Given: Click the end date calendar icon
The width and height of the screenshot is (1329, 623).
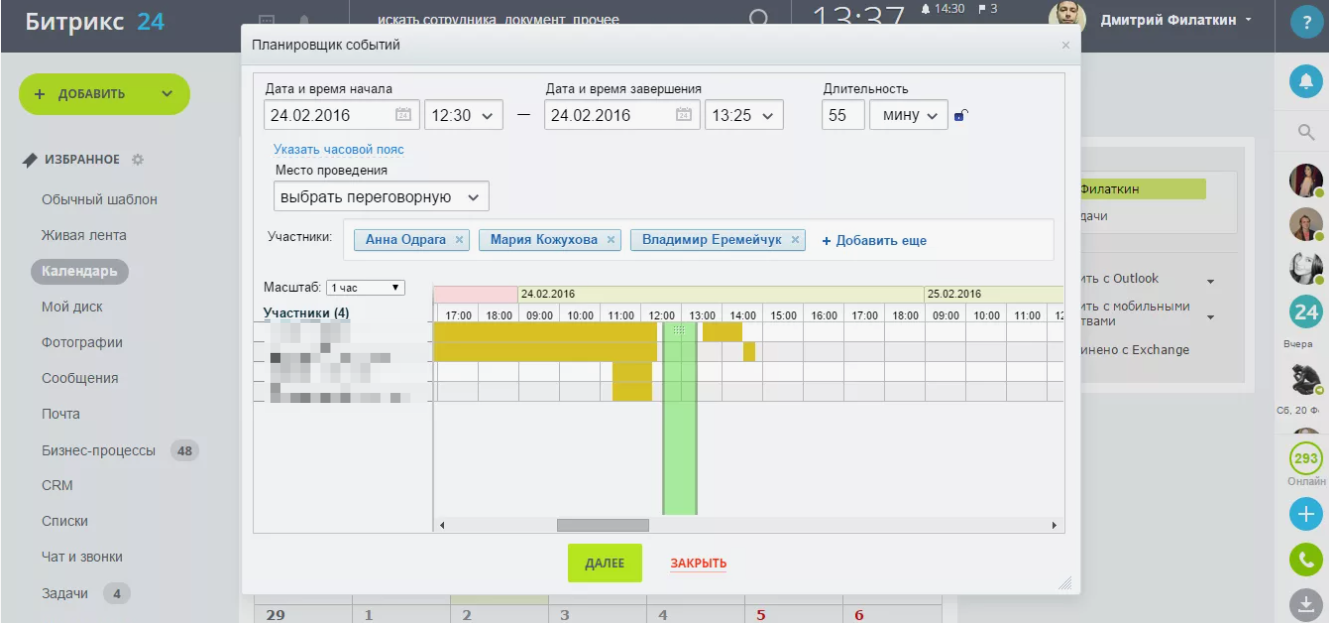Looking at the screenshot, I should click(x=684, y=115).
